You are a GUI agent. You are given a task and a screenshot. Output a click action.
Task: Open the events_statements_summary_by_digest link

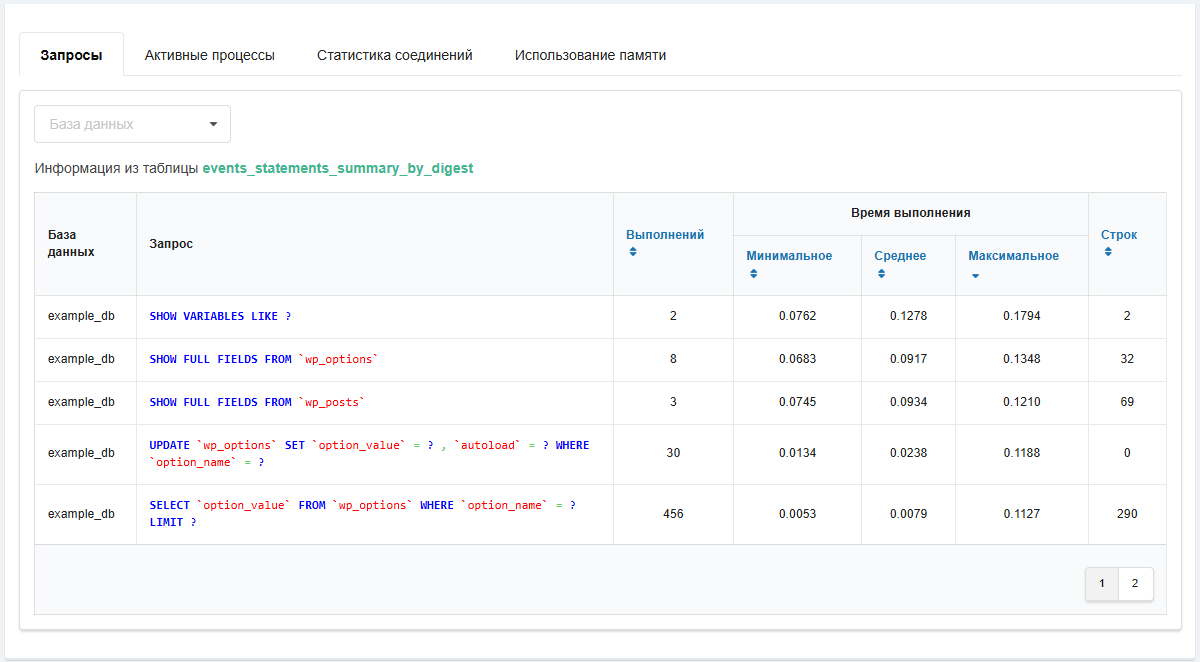pos(338,168)
